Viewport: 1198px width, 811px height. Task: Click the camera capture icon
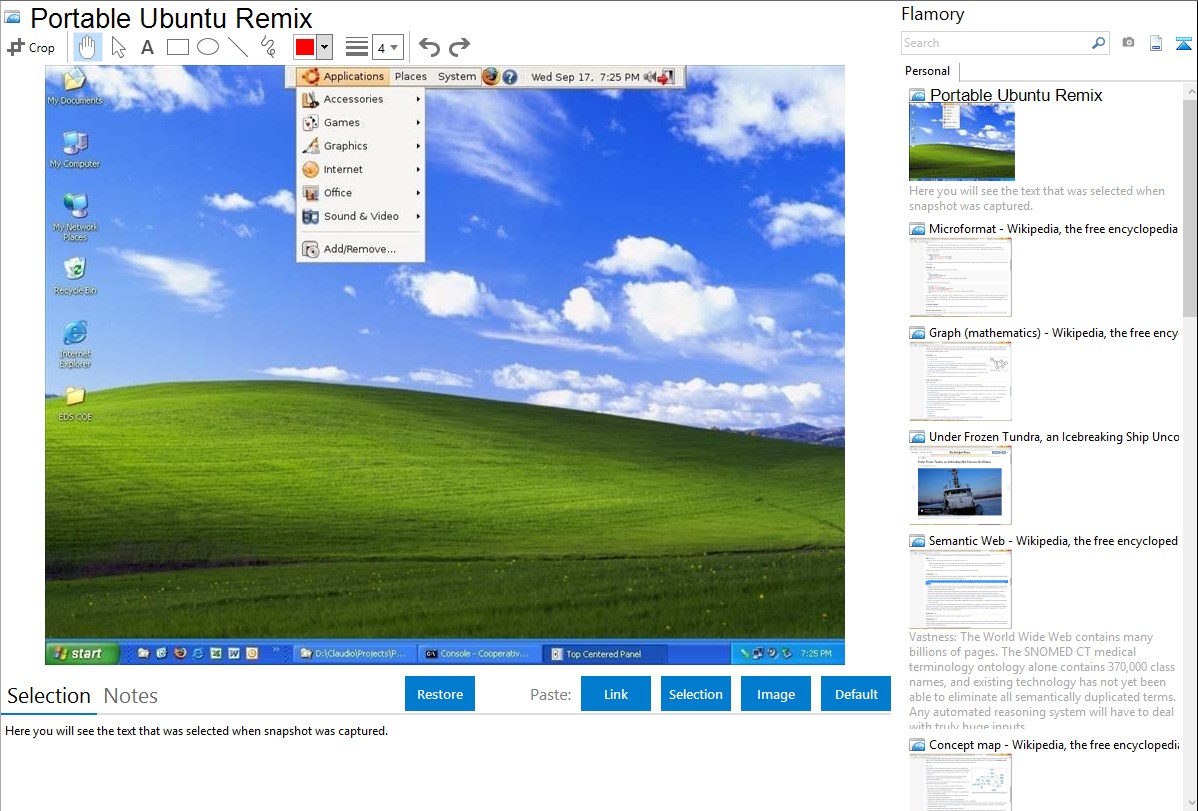[x=1128, y=43]
